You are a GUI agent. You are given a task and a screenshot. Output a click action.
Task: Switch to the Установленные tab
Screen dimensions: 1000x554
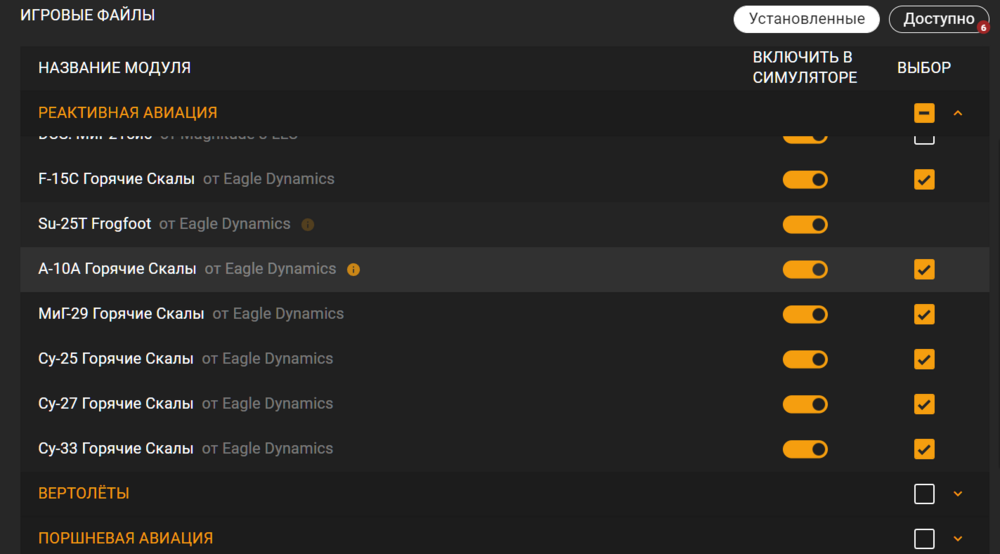click(x=806, y=19)
